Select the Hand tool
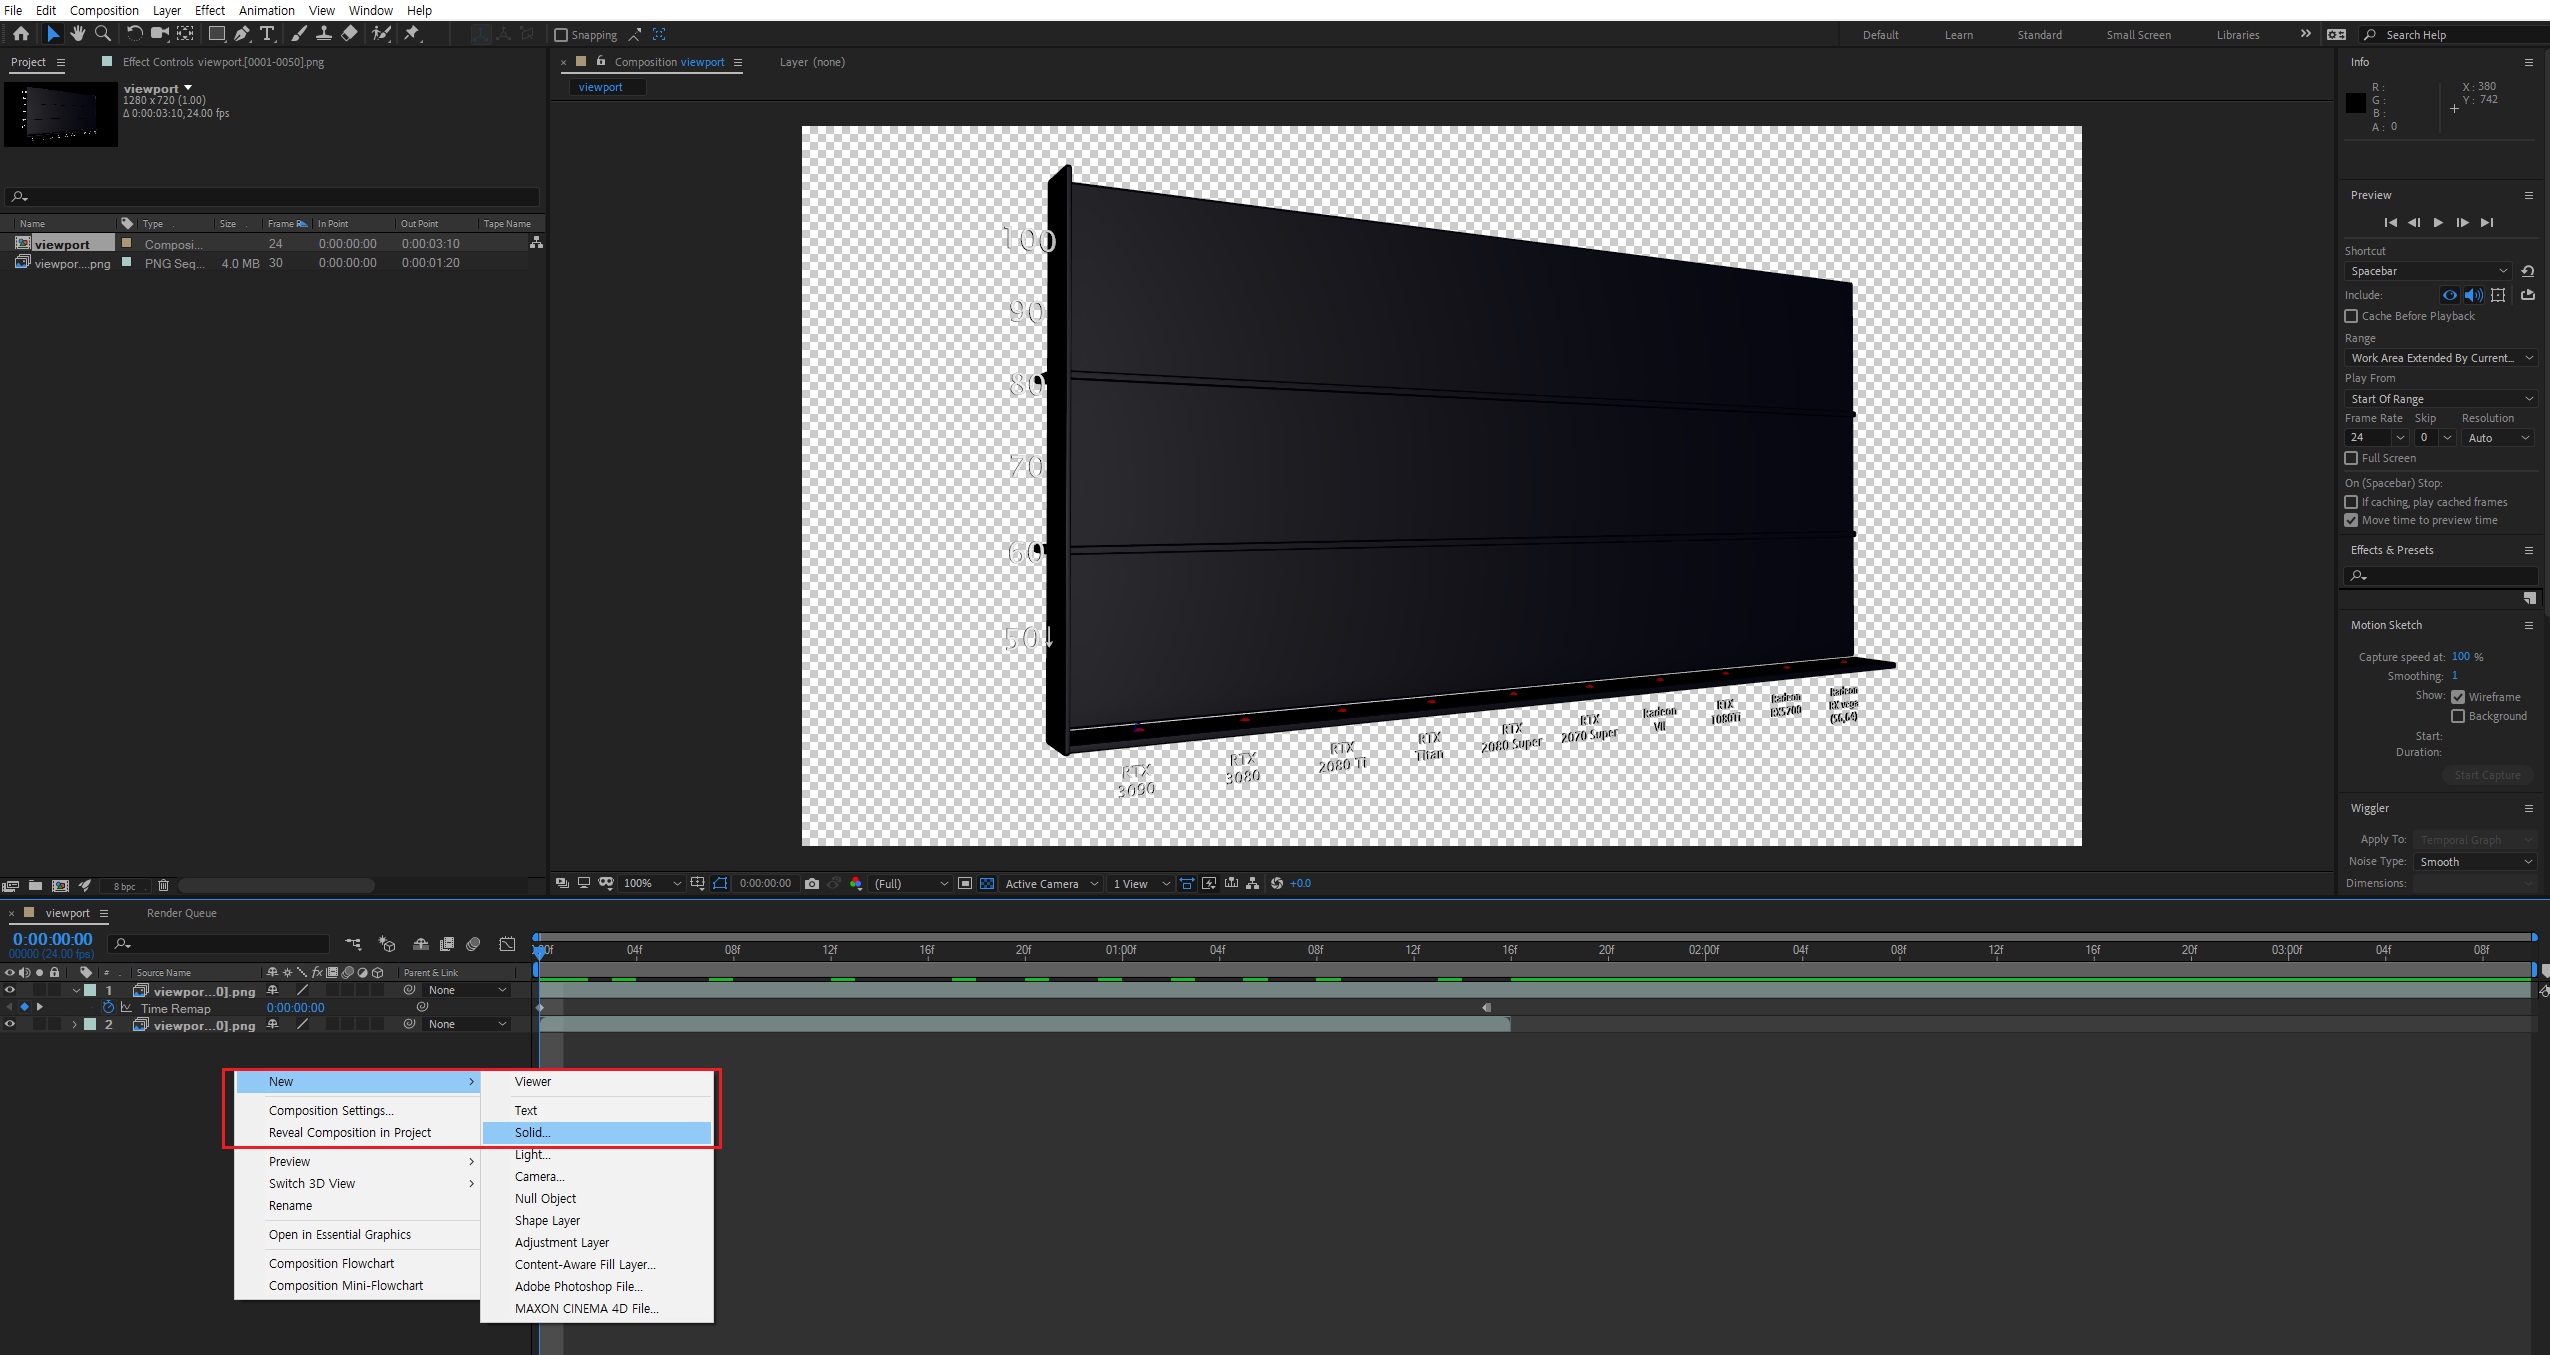Screen dimensions: 2550x1355 tap(77, 34)
